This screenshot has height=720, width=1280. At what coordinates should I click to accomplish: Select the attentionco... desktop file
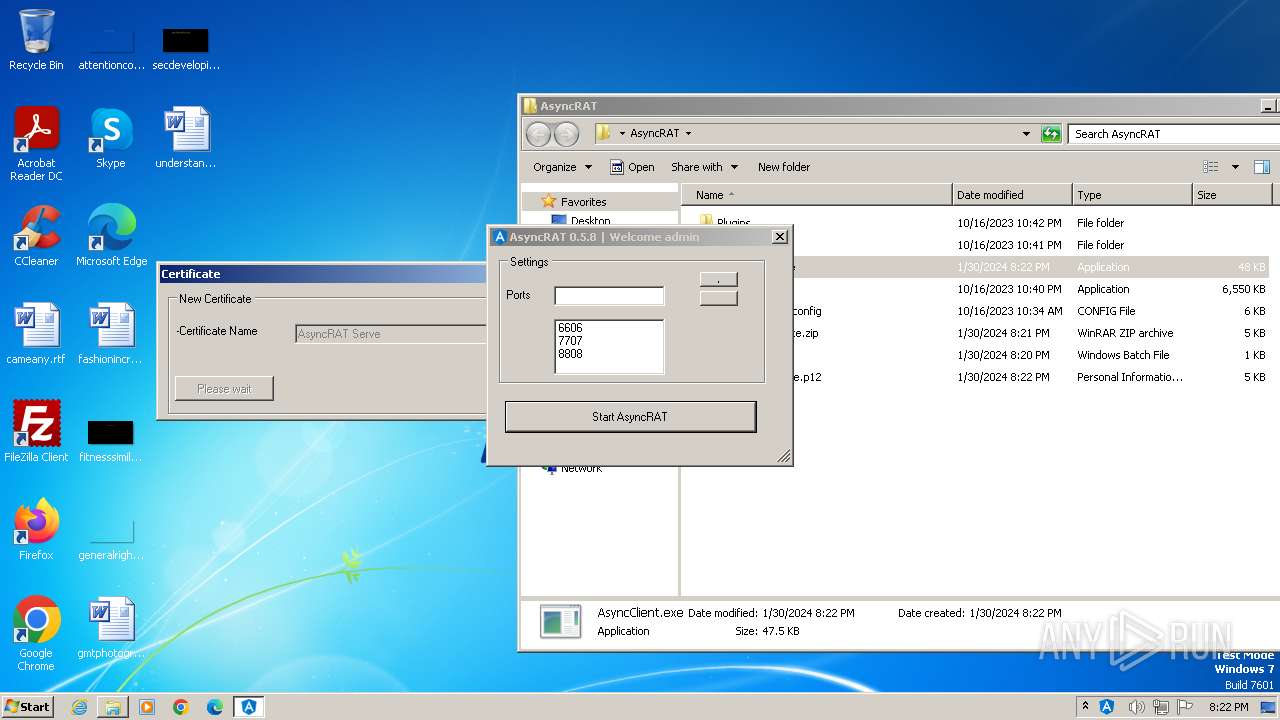coord(111,48)
